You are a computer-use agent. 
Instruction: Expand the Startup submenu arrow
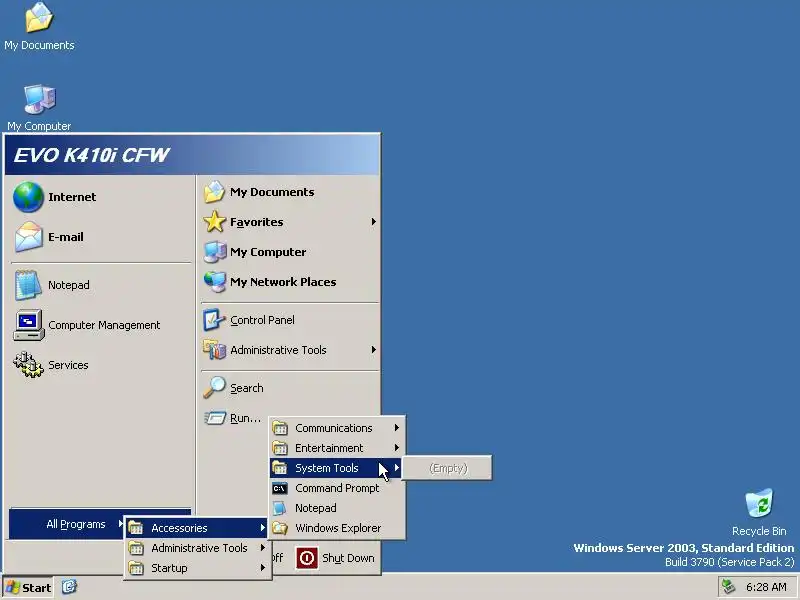tap(262, 568)
